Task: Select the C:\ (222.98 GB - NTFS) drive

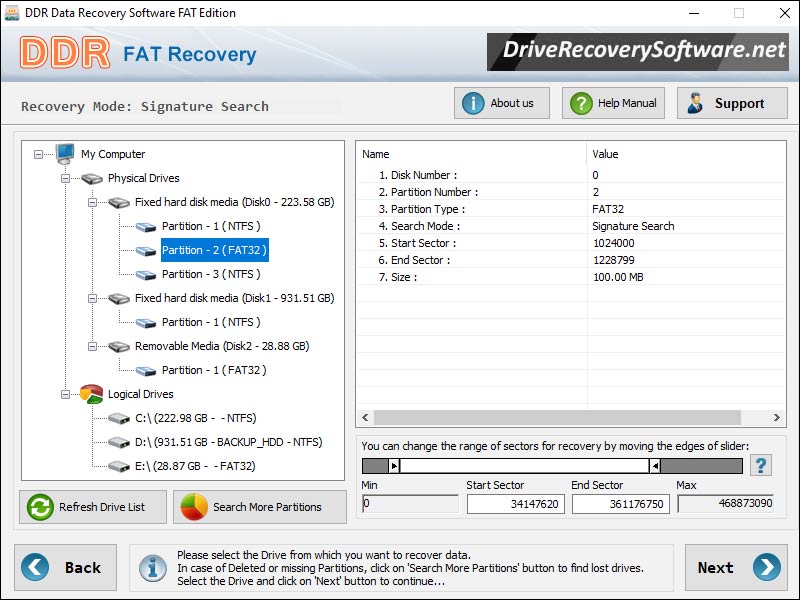Action: click(195, 418)
